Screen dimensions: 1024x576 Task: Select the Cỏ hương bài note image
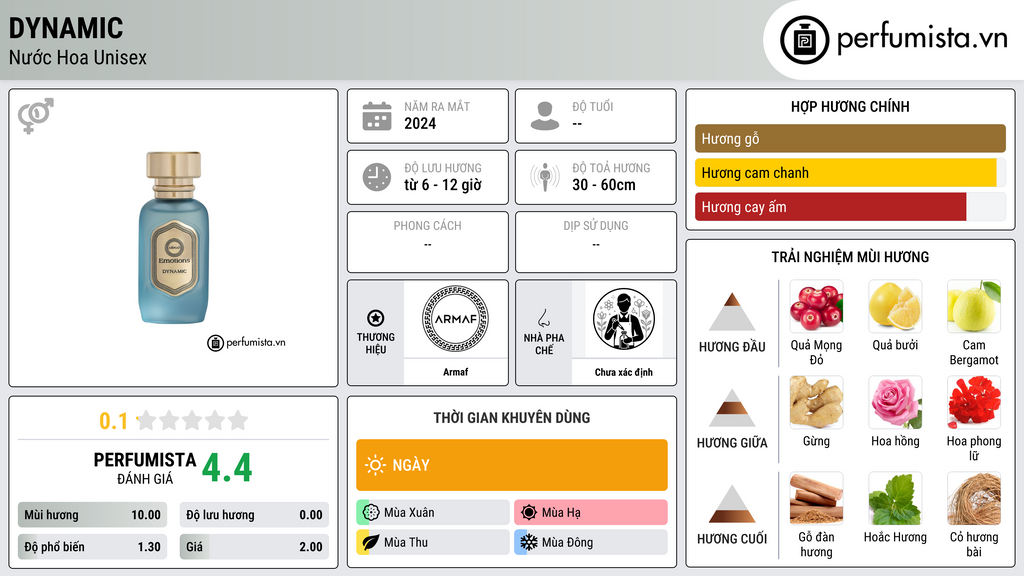click(974, 498)
